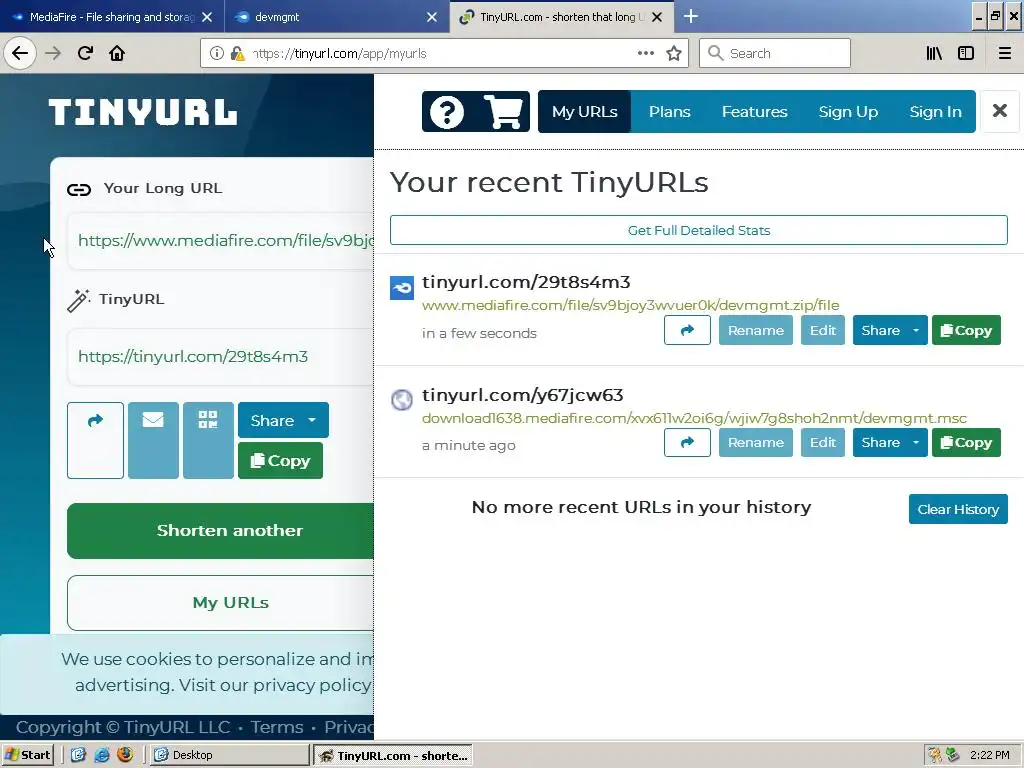Image resolution: width=1024 pixels, height=768 pixels.
Task: Expand Share dropdown arrow for tinyurl.com/y67jcw63
Action: pyautogui.click(x=916, y=443)
